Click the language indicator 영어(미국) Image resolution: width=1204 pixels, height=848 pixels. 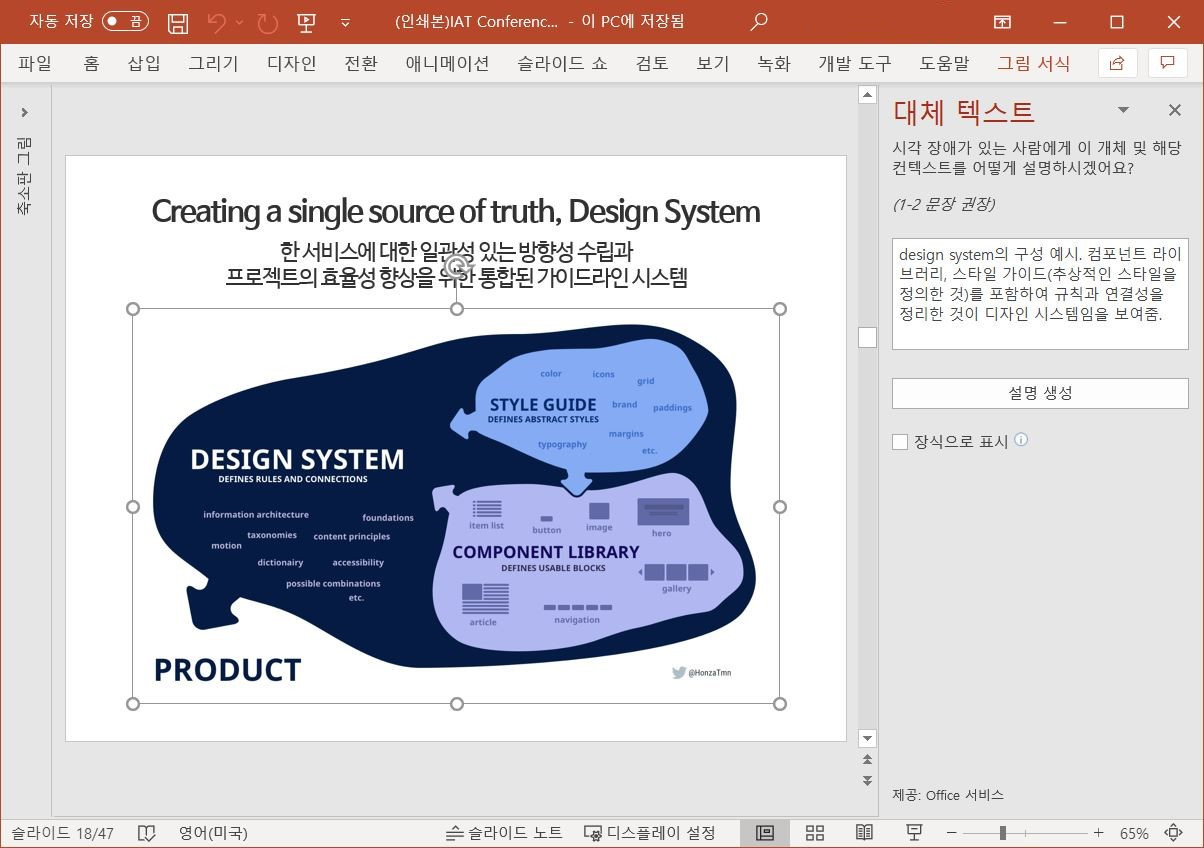(213, 833)
